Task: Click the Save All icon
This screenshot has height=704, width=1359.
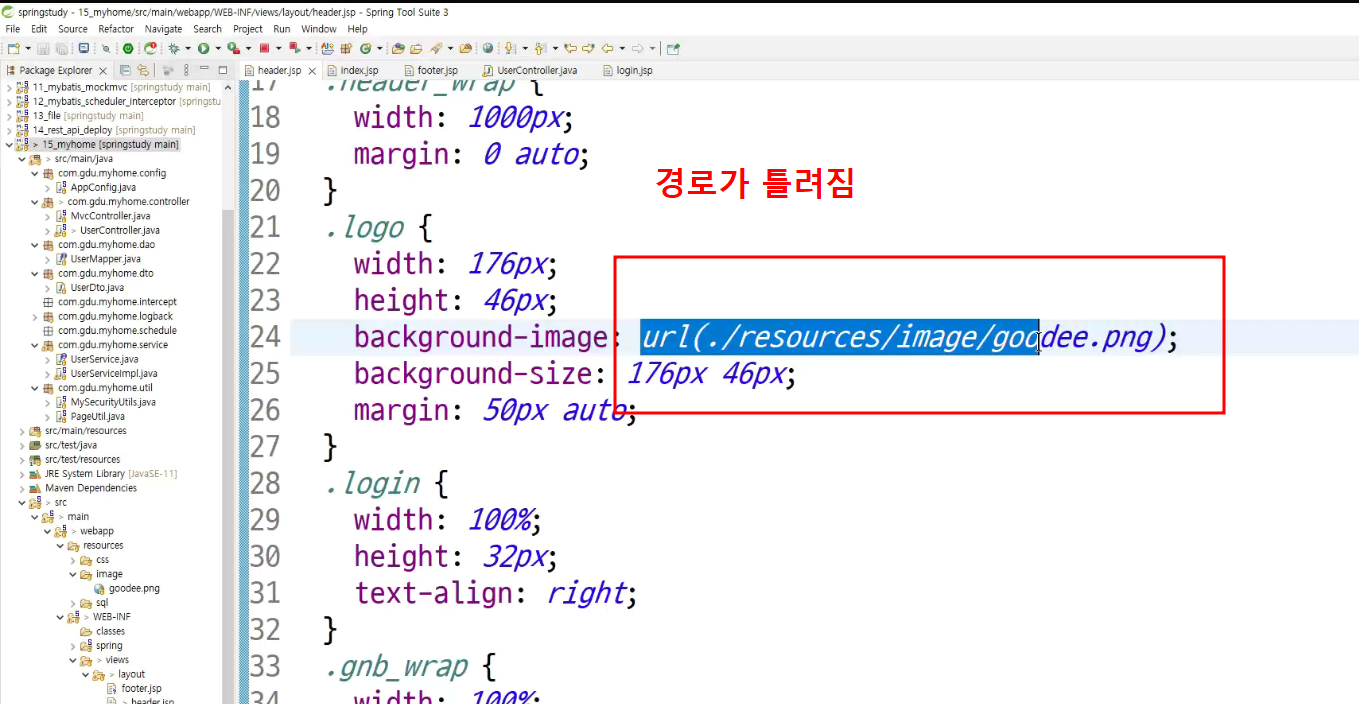Action: coord(62,48)
